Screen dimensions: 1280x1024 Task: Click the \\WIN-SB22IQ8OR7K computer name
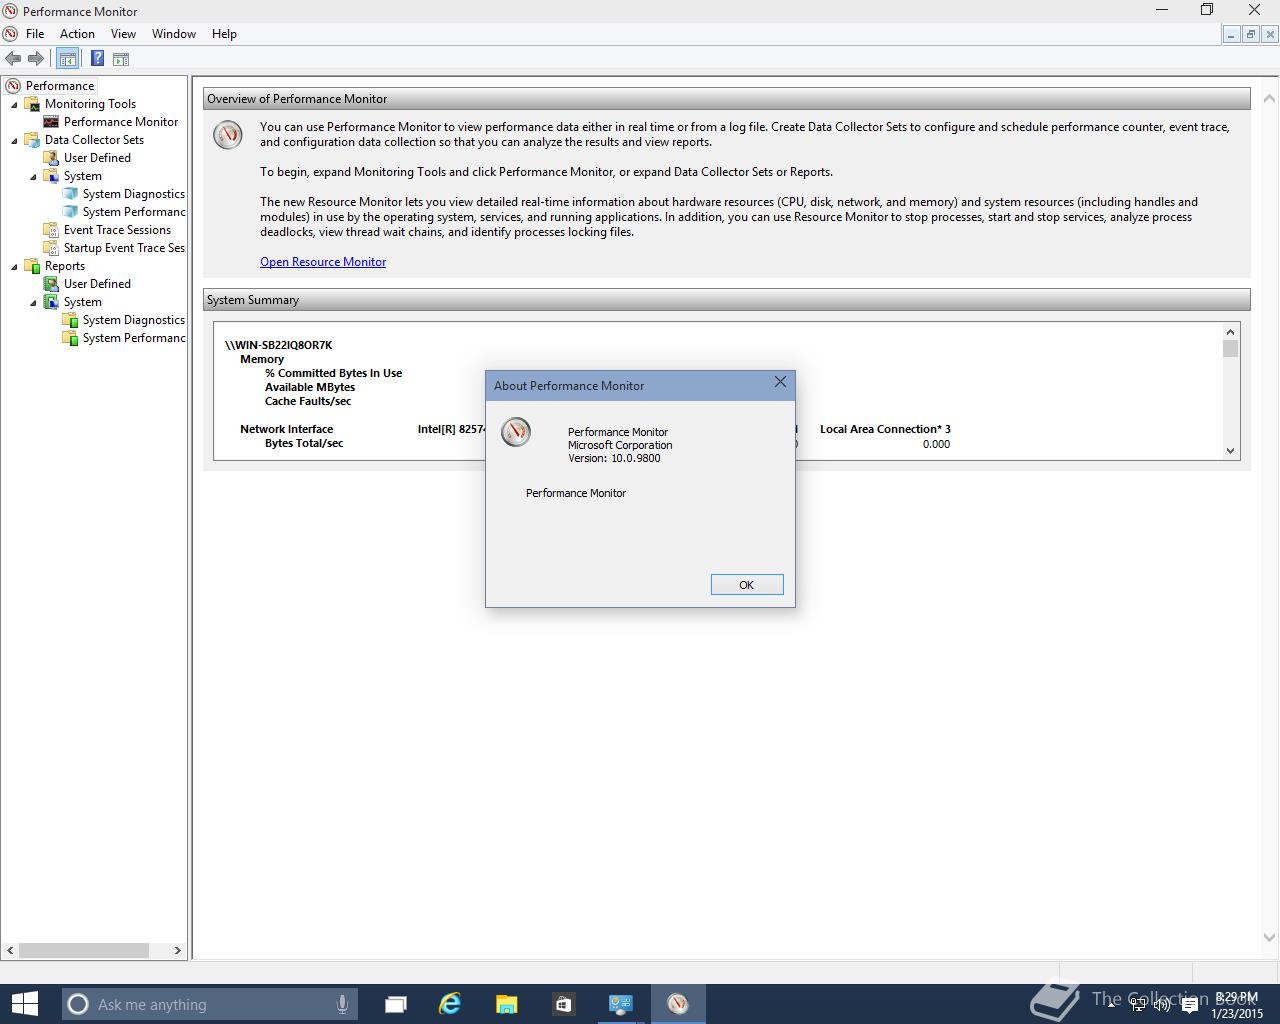pos(279,345)
